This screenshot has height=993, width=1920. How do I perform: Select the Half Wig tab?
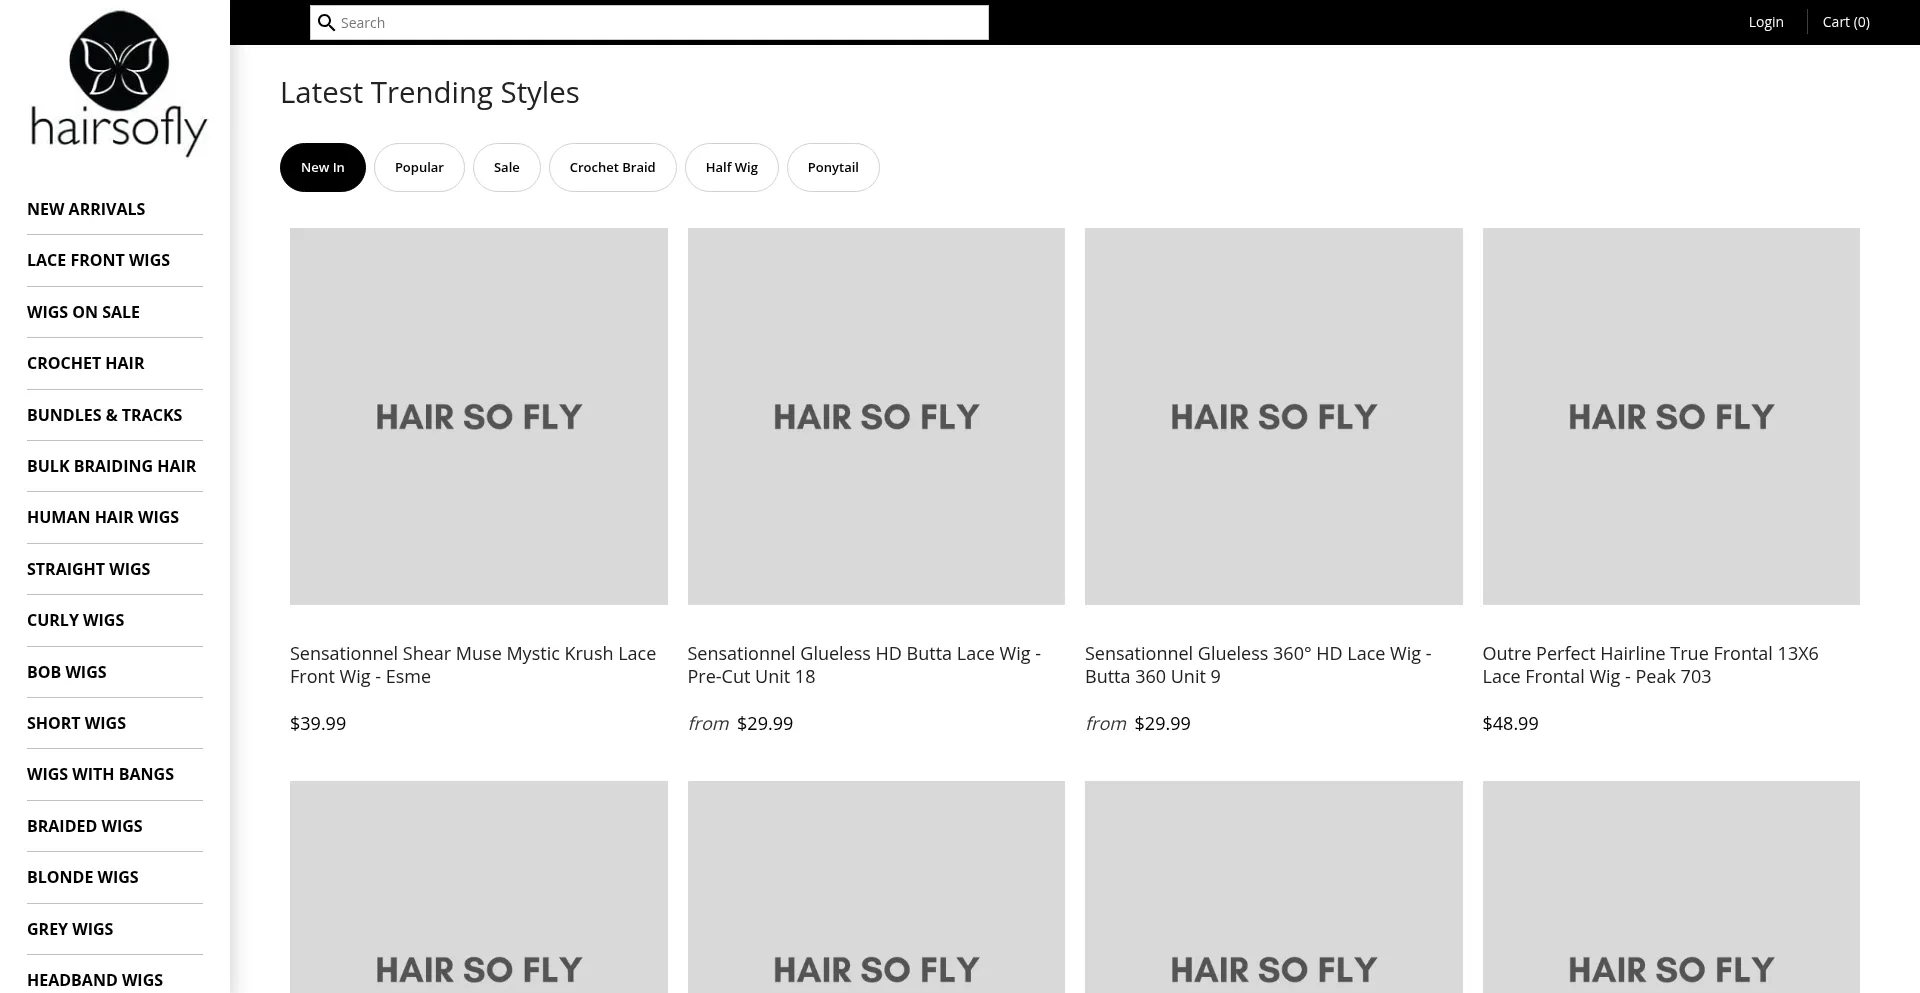[732, 167]
